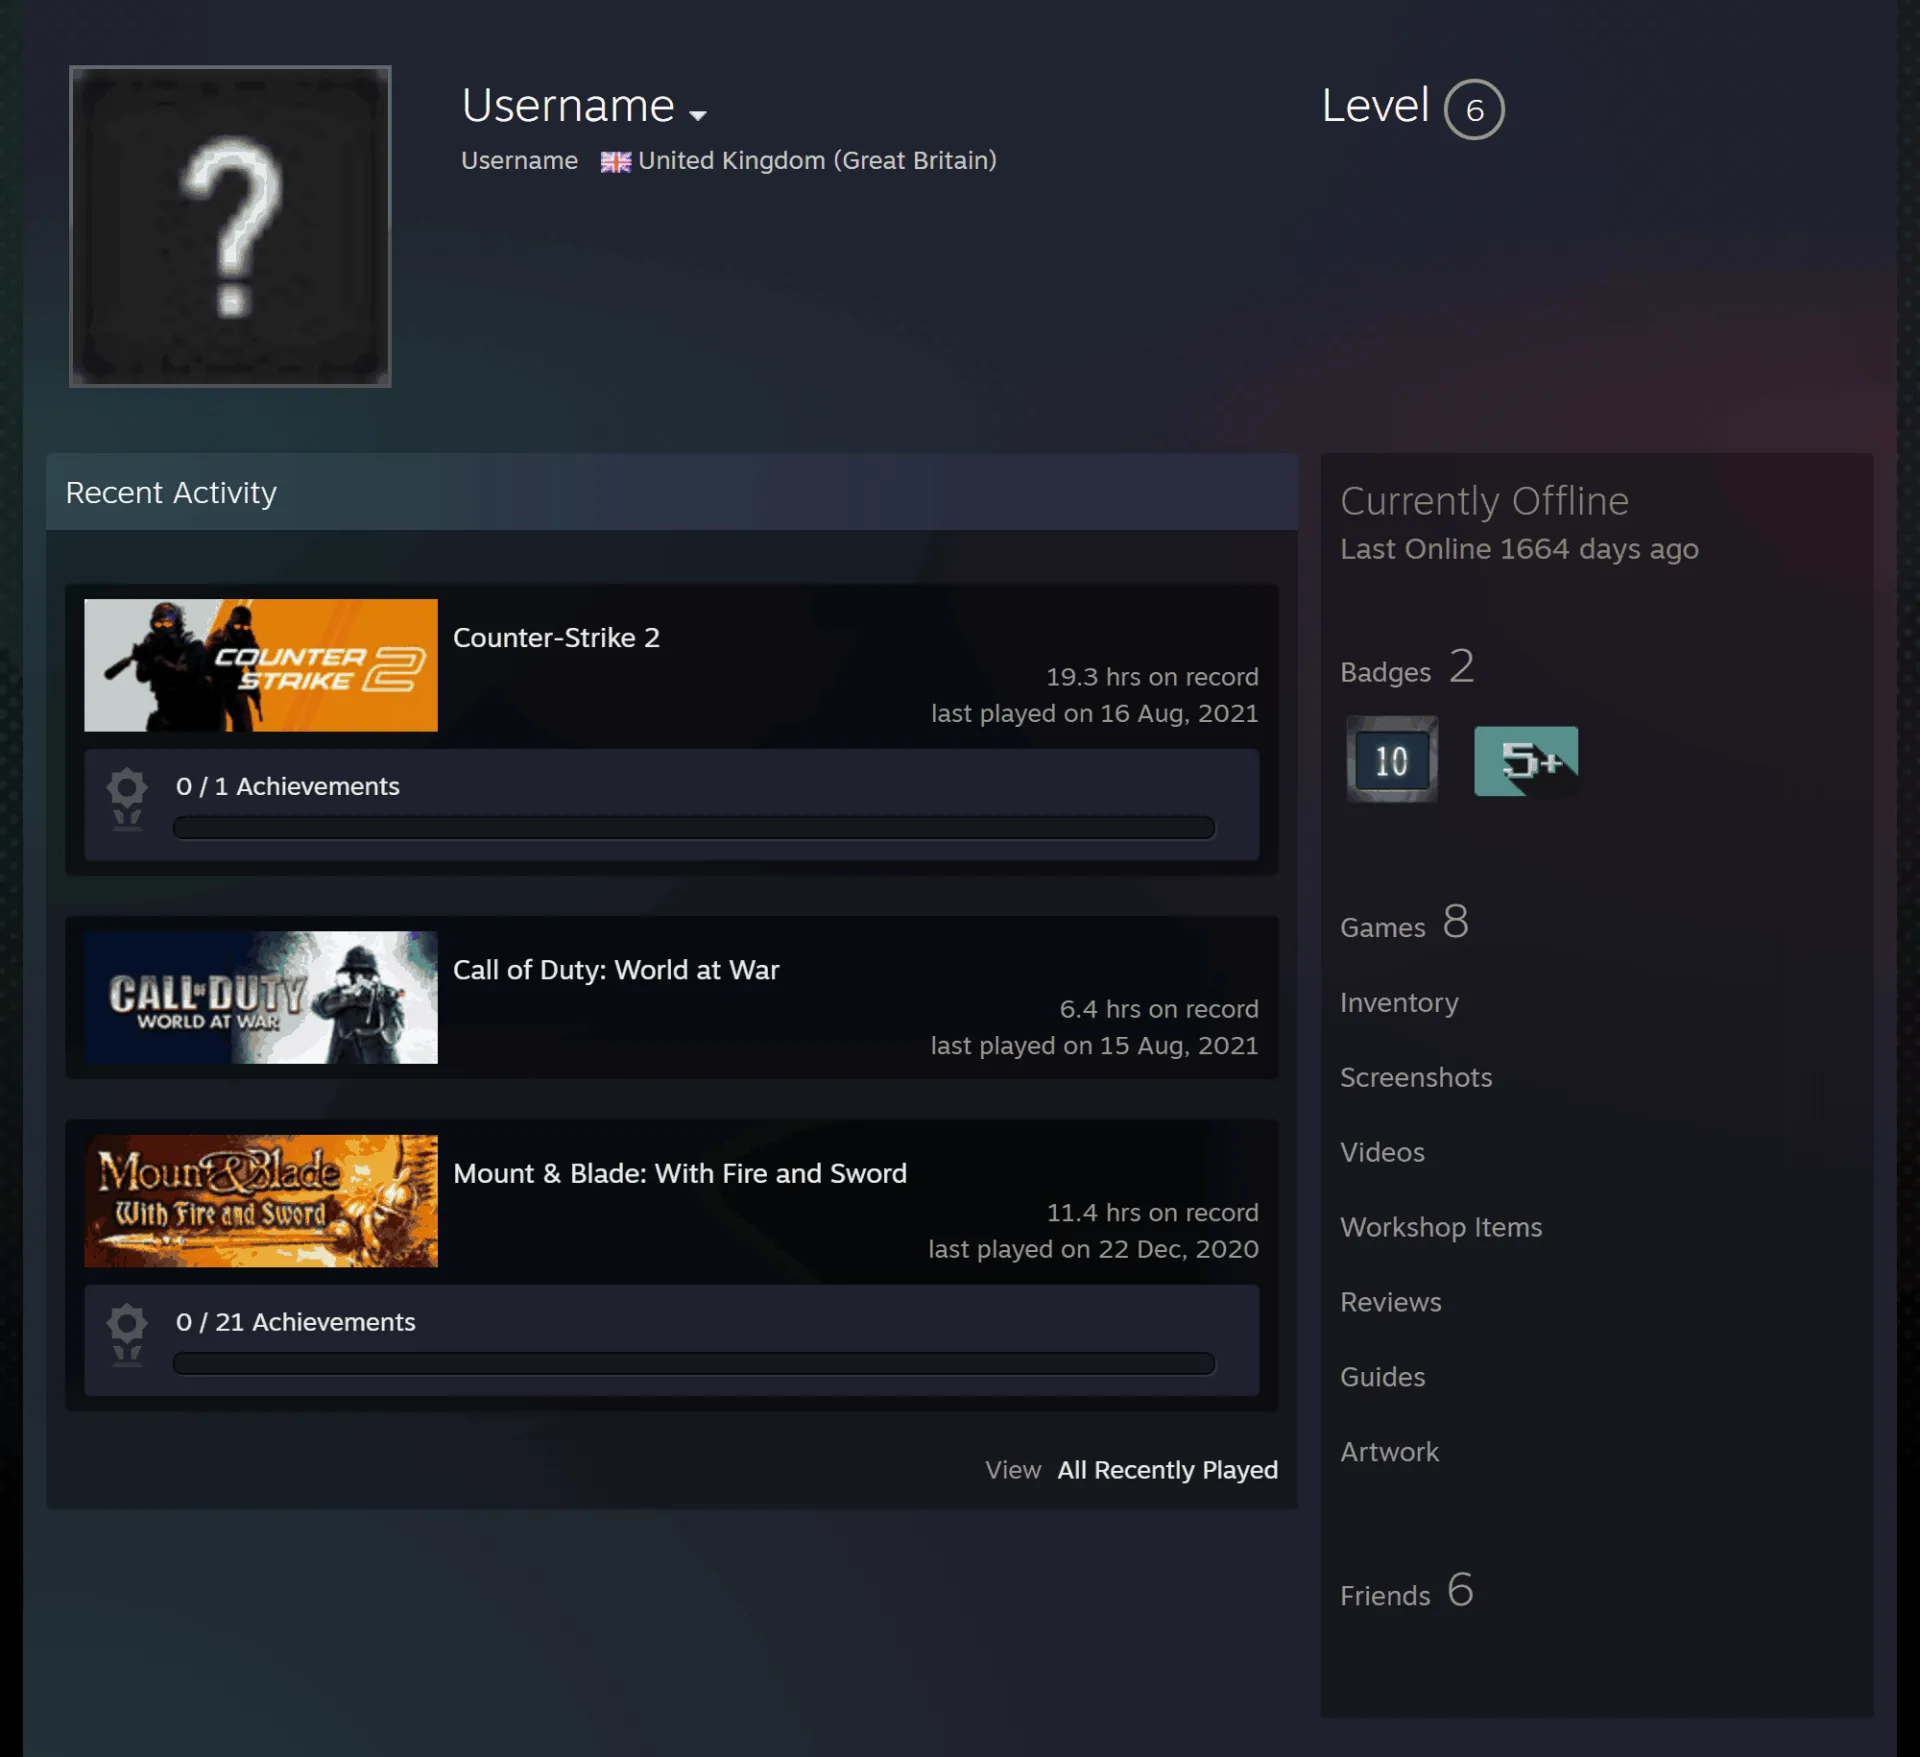Open the 10 years of service badge
This screenshot has width=1920, height=1757.
[x=1391, y=760]
